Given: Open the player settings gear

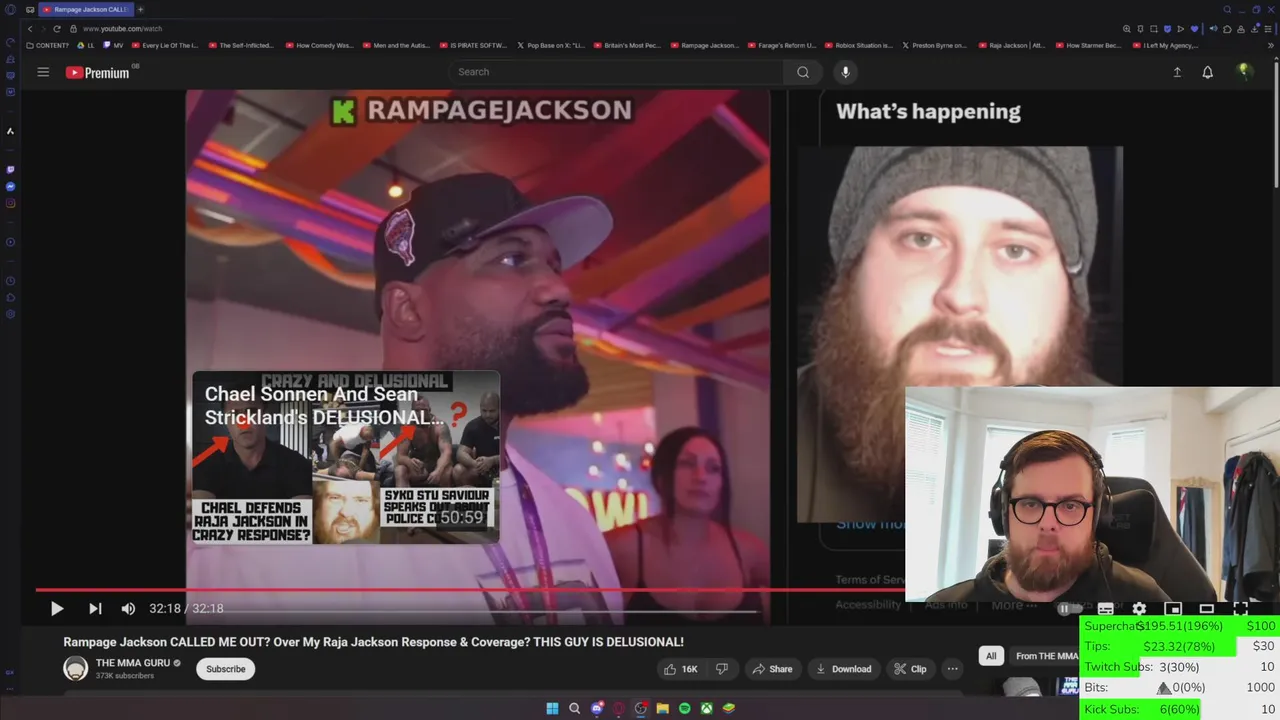Looking at the screenshot, I should click(1139, 608).
